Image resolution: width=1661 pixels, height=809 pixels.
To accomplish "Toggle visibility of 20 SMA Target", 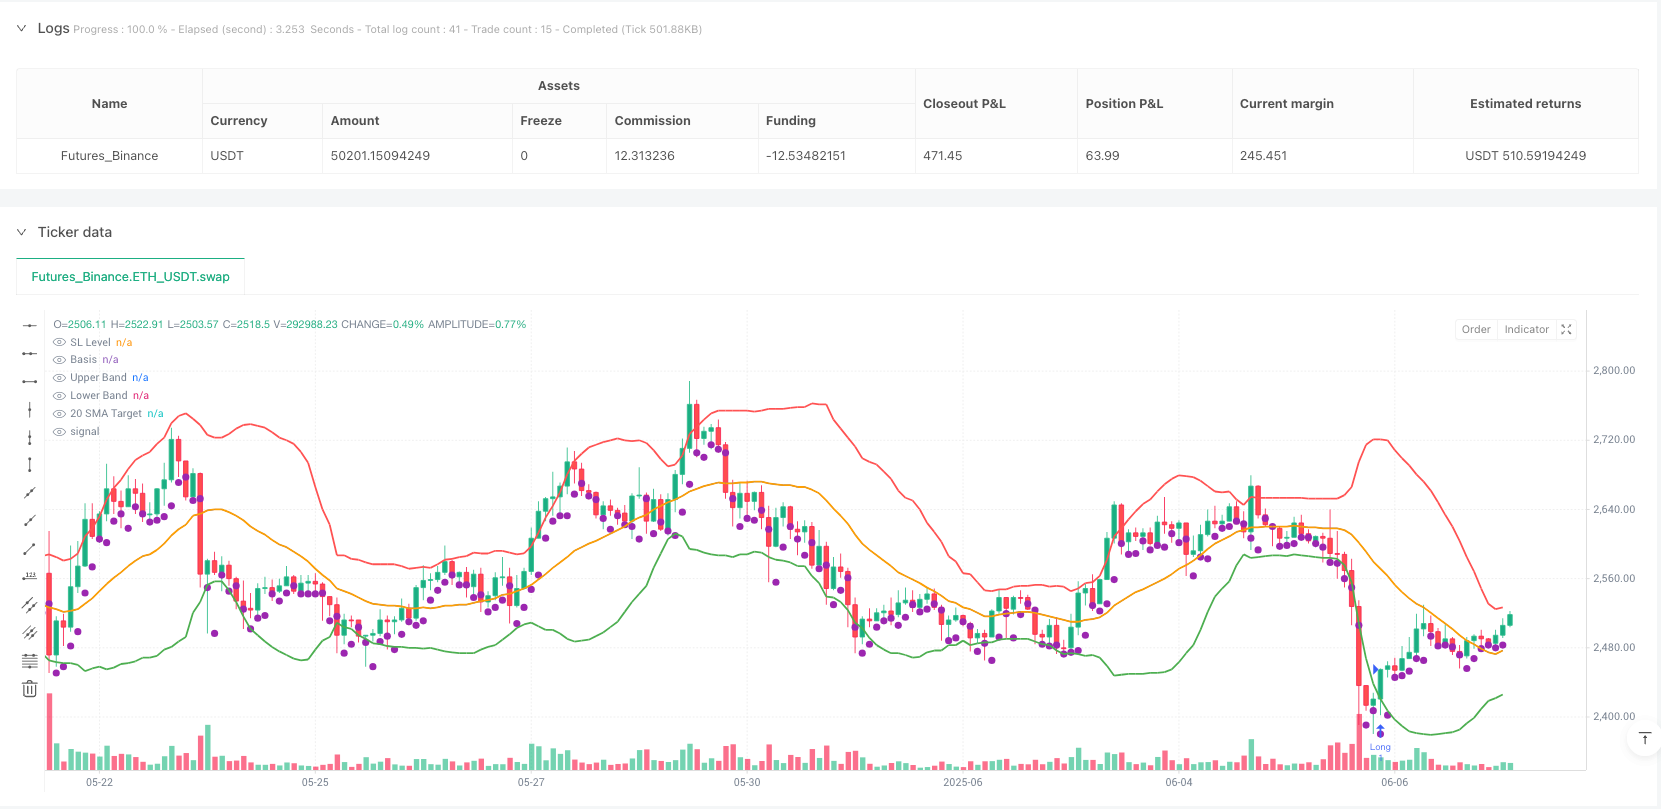I will [59, 414].
